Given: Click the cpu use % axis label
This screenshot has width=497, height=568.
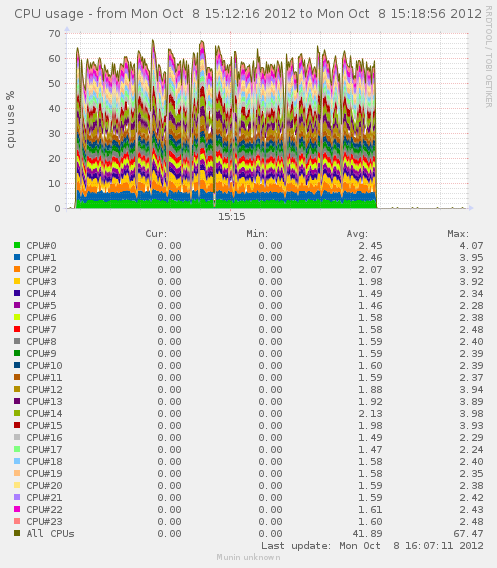Looking at the screenshot, I should click(x=11, y=120).
